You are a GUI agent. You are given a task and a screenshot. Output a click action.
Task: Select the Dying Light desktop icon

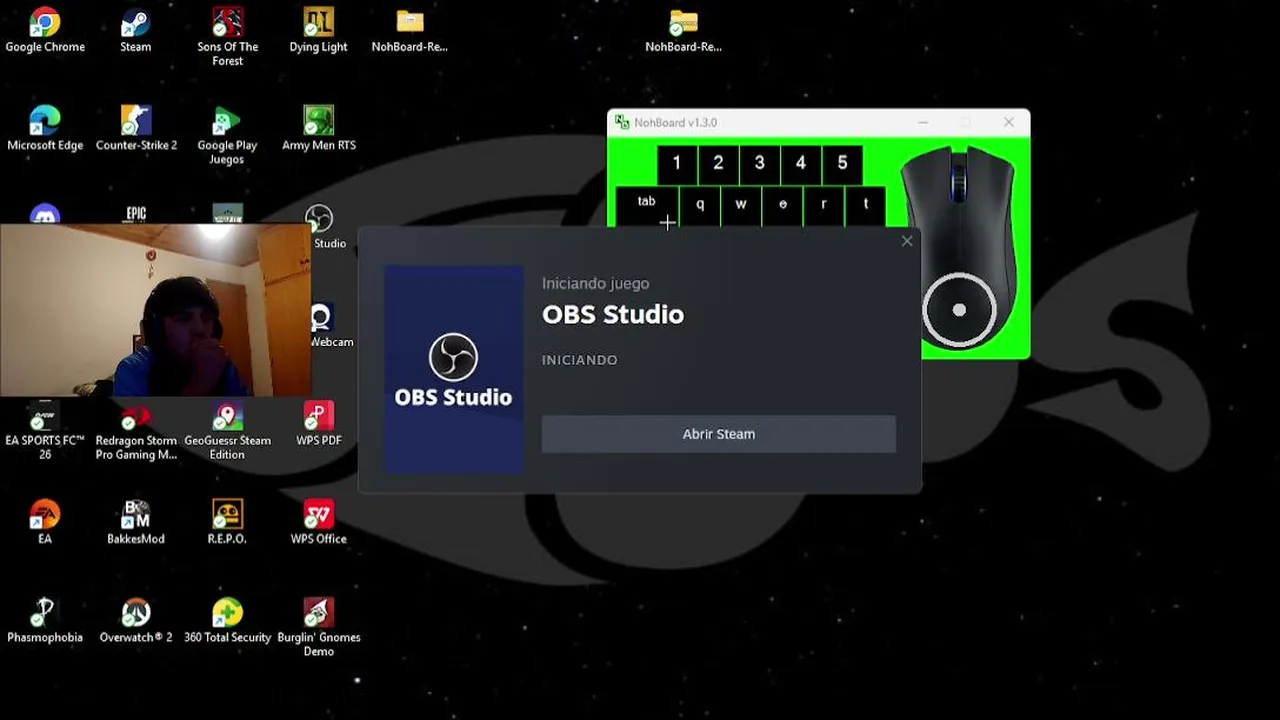(x=318, y=30)
